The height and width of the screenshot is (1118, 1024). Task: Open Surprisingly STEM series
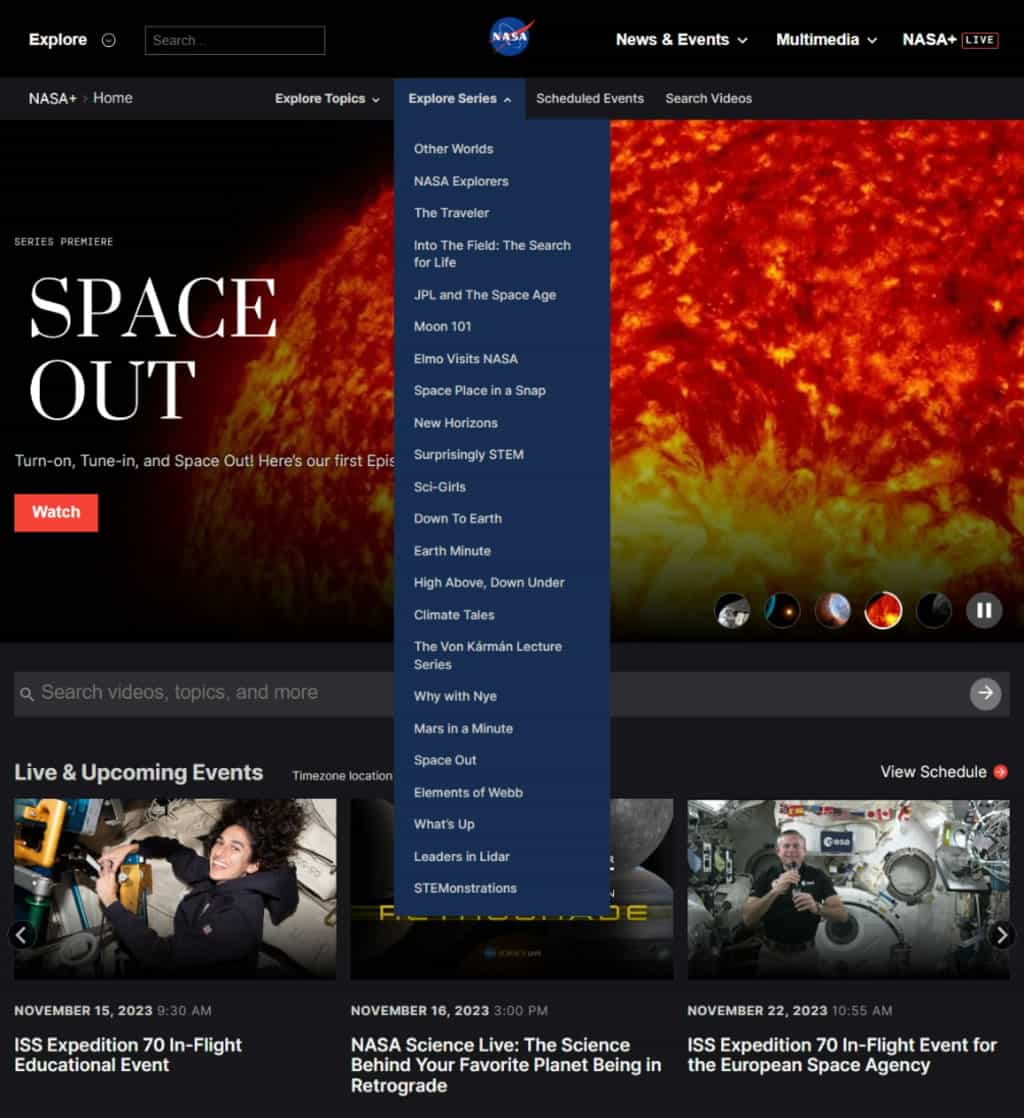pyautogui.click(x=469, y=455)
